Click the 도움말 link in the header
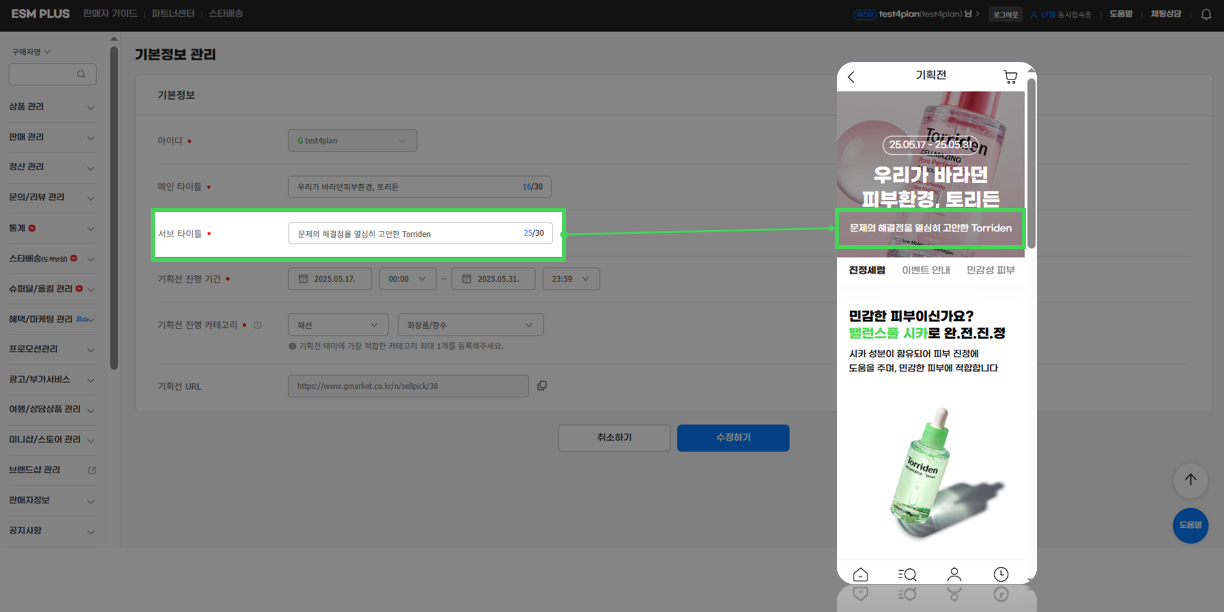 [x=1123, y=14]
